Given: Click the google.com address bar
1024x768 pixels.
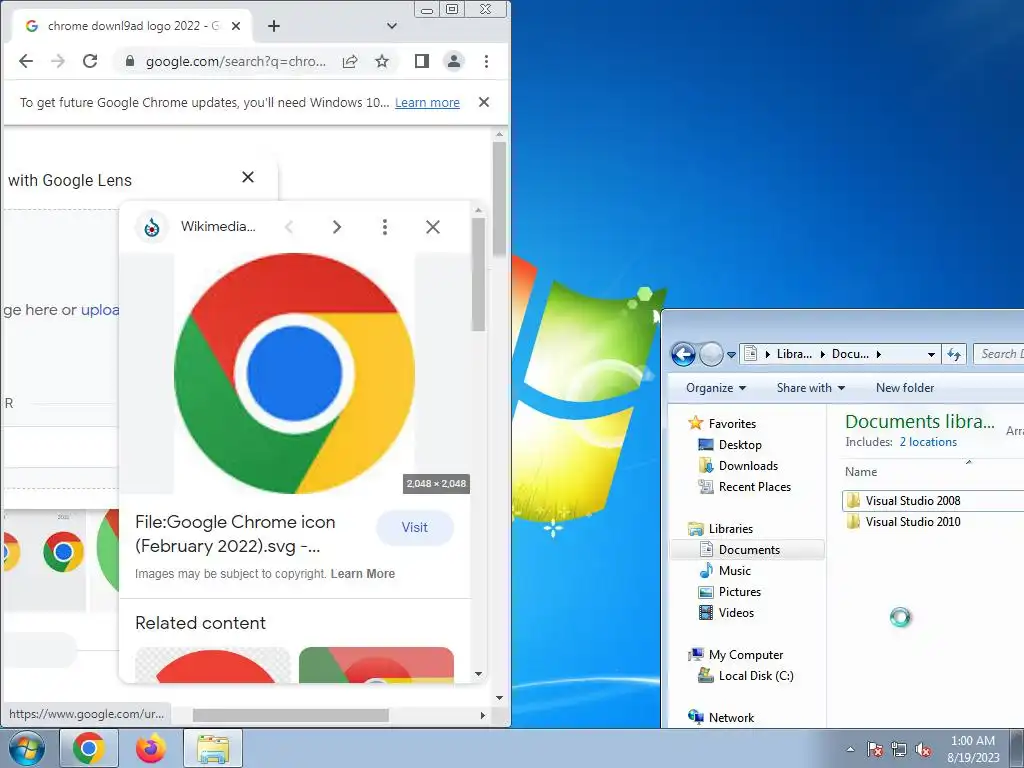Looking at the screenshot, I should tap(235, 61).
